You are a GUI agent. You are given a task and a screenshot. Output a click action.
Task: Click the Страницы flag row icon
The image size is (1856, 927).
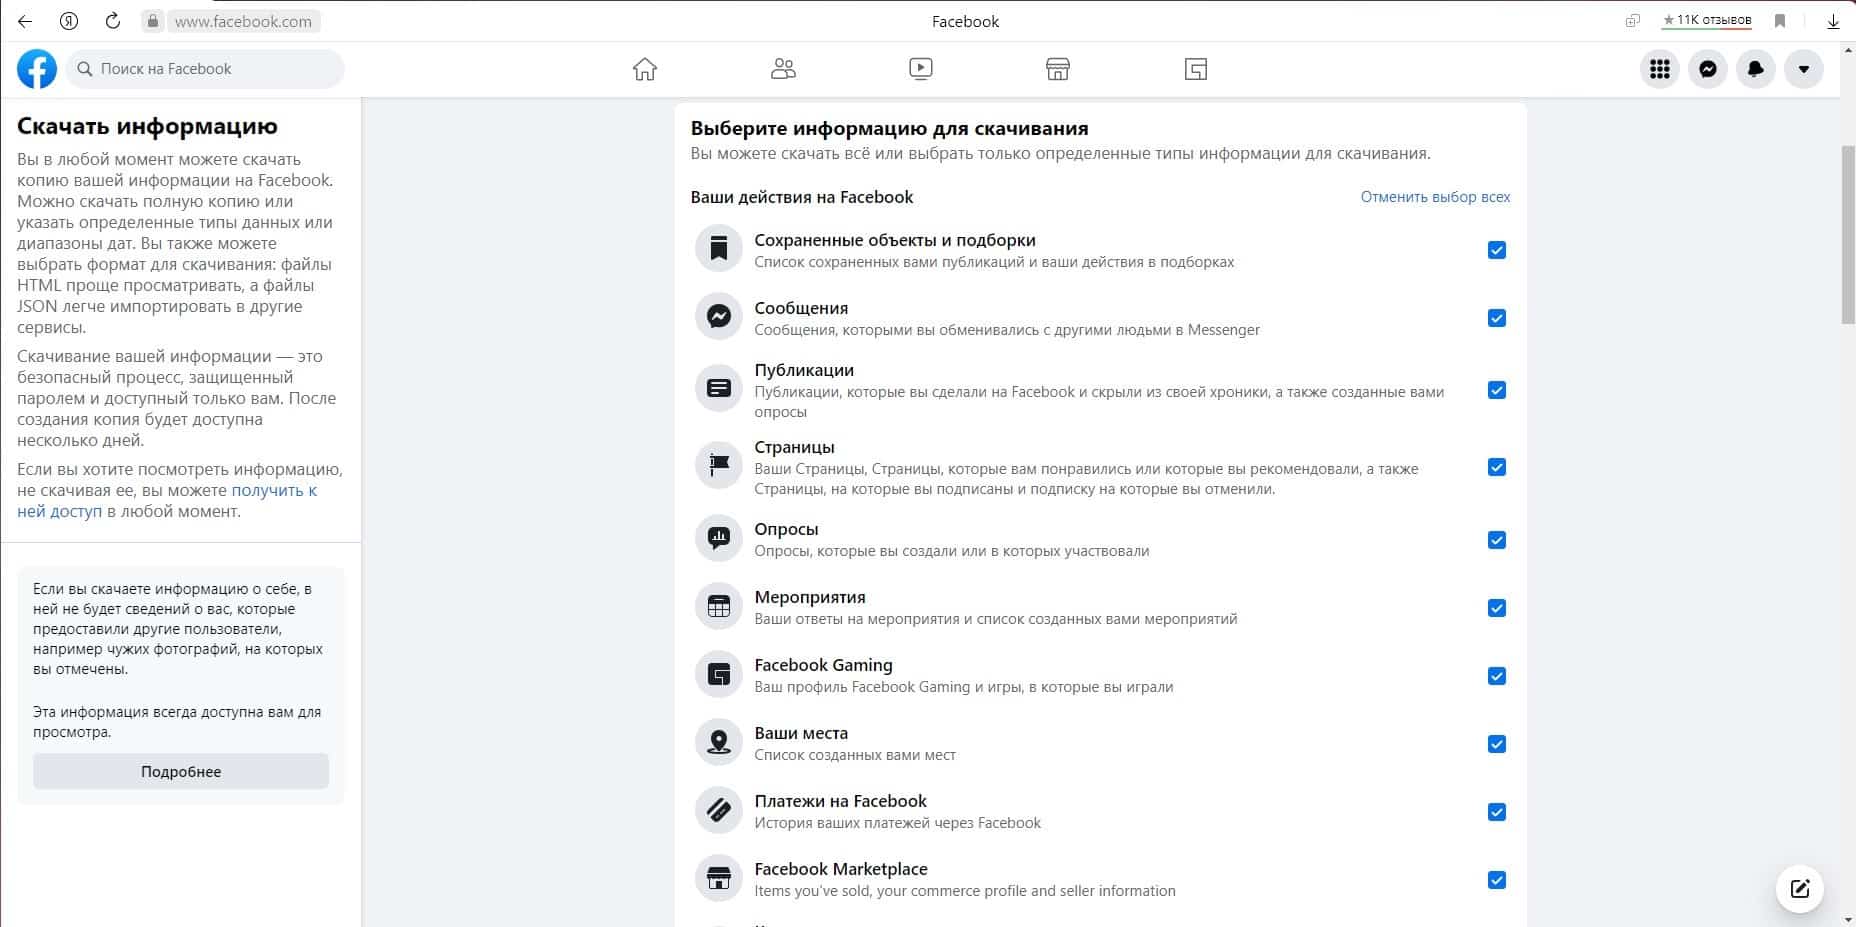point(719,467)
